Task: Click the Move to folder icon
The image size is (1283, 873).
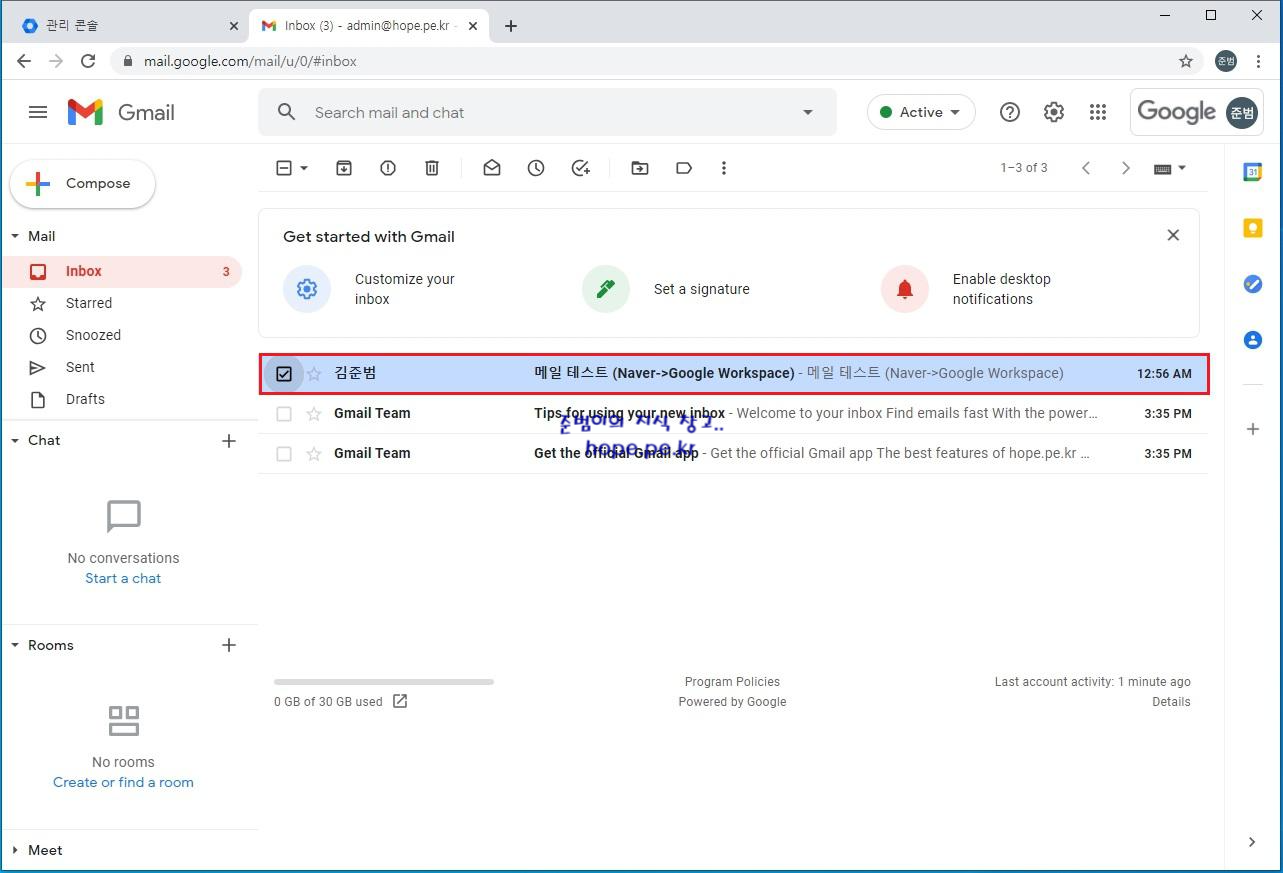Action: click(640, 168)
